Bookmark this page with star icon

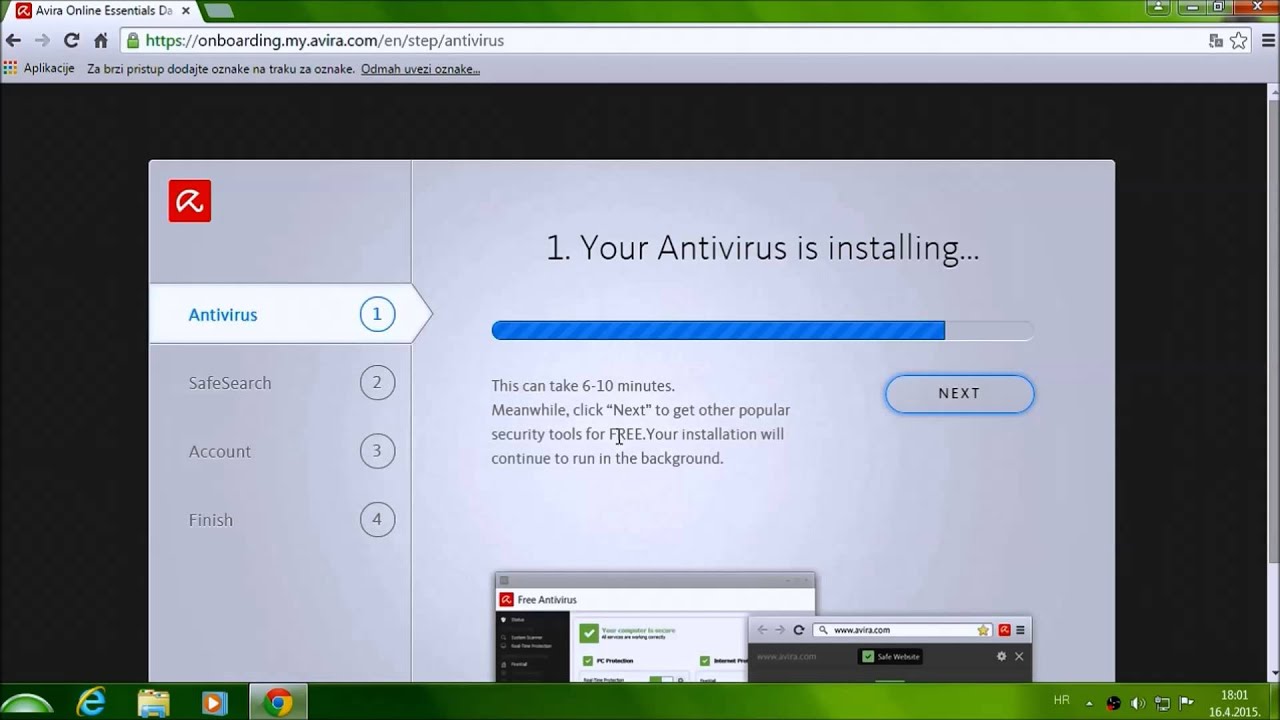(1239, 41)
